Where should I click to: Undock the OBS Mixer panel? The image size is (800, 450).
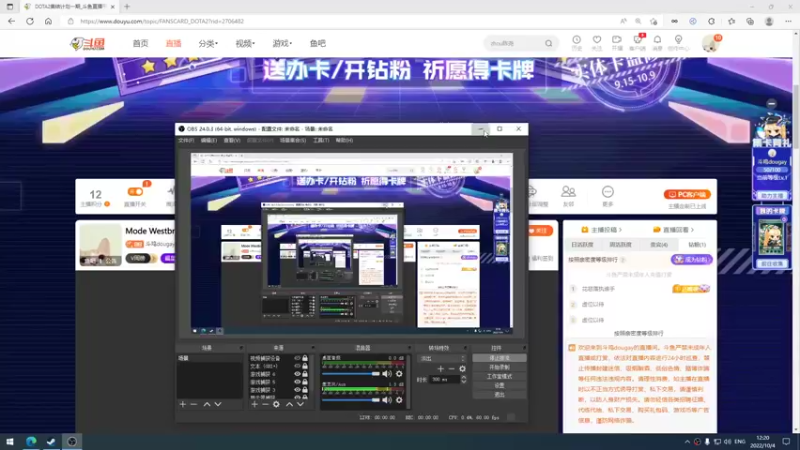pyautogui.click(x=409, y=348)
